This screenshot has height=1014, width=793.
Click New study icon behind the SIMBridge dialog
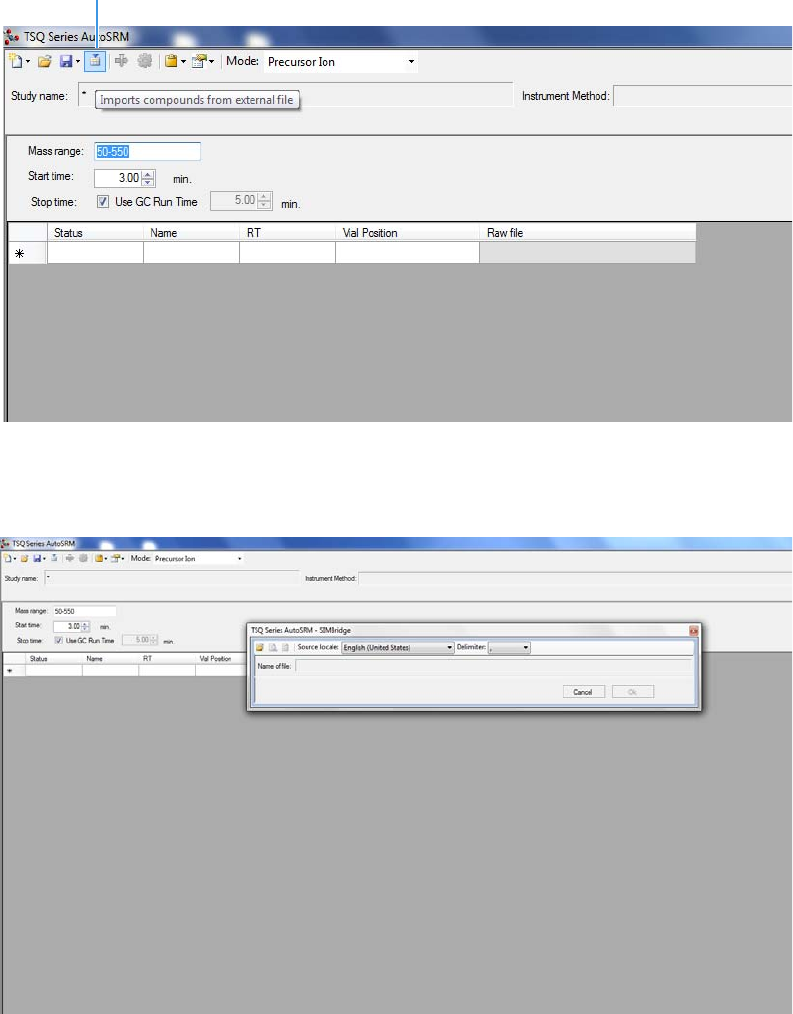click(8, 558)
